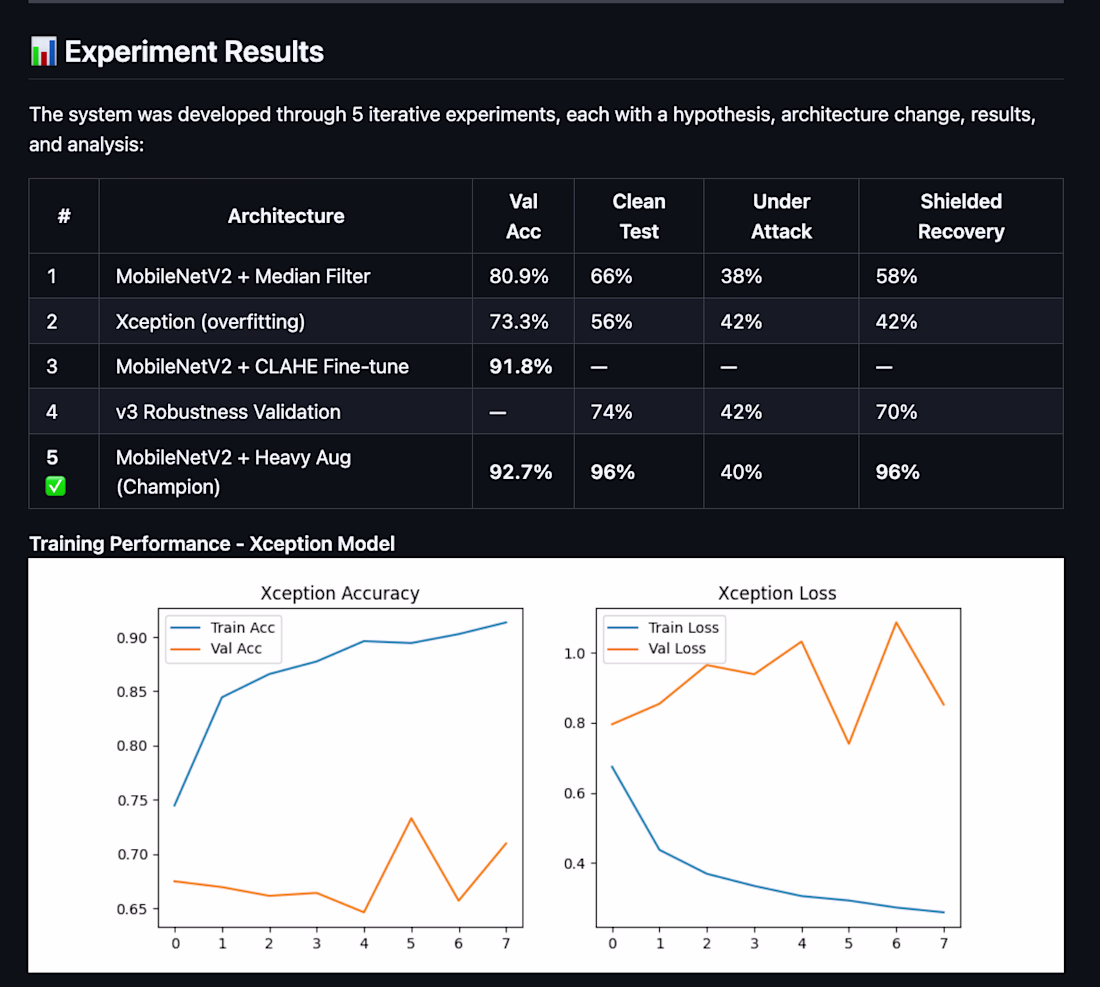Click the bar chart emoji icon beside Experiment Results
1100x987 pixels.
click(43, 52)
